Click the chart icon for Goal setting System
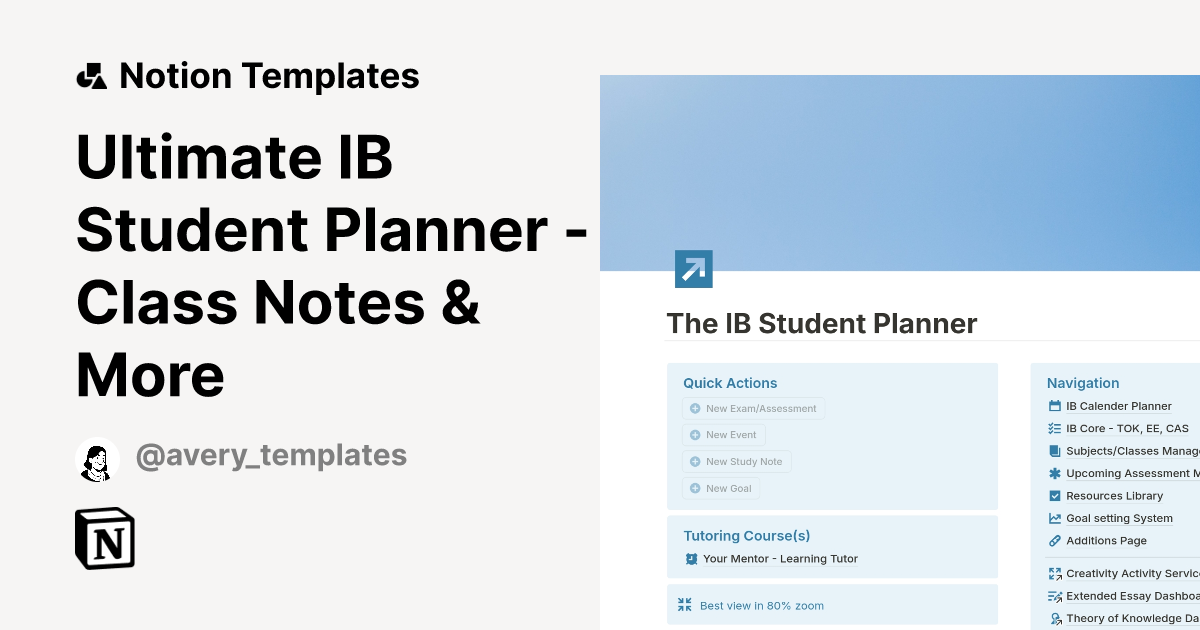 tap(1054, 518)
